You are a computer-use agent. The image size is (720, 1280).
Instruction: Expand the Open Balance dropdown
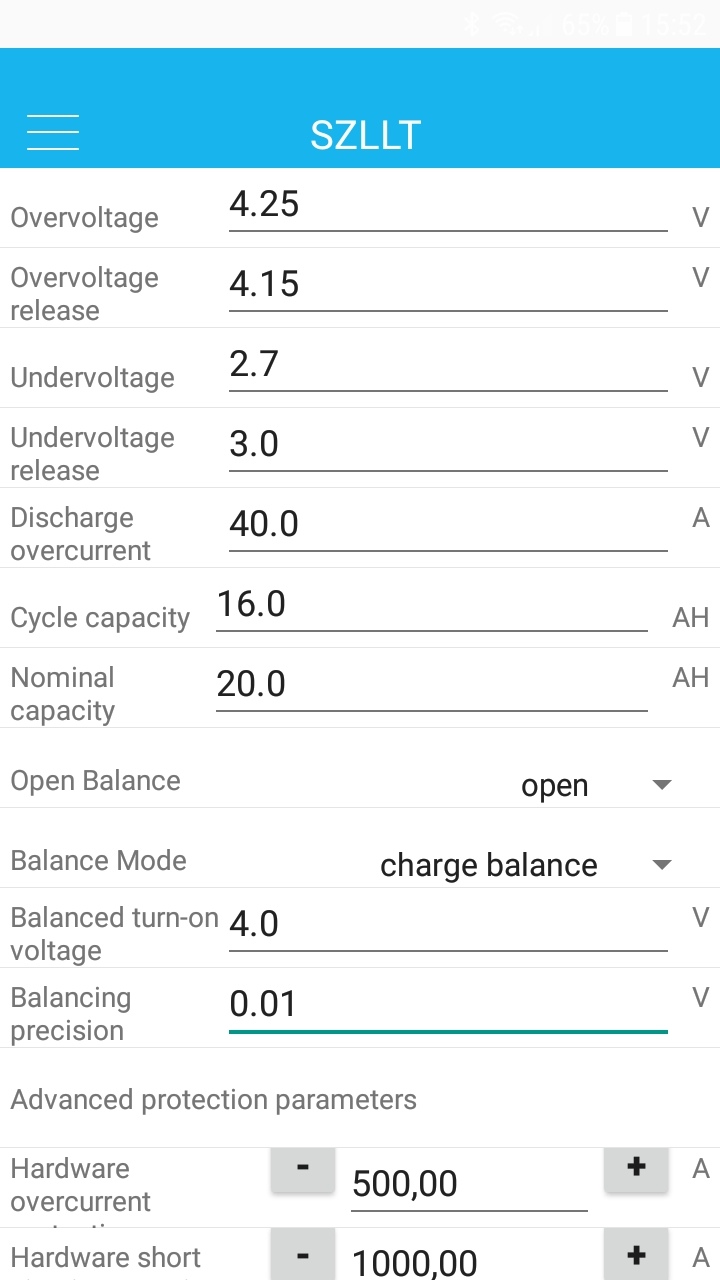661,785
